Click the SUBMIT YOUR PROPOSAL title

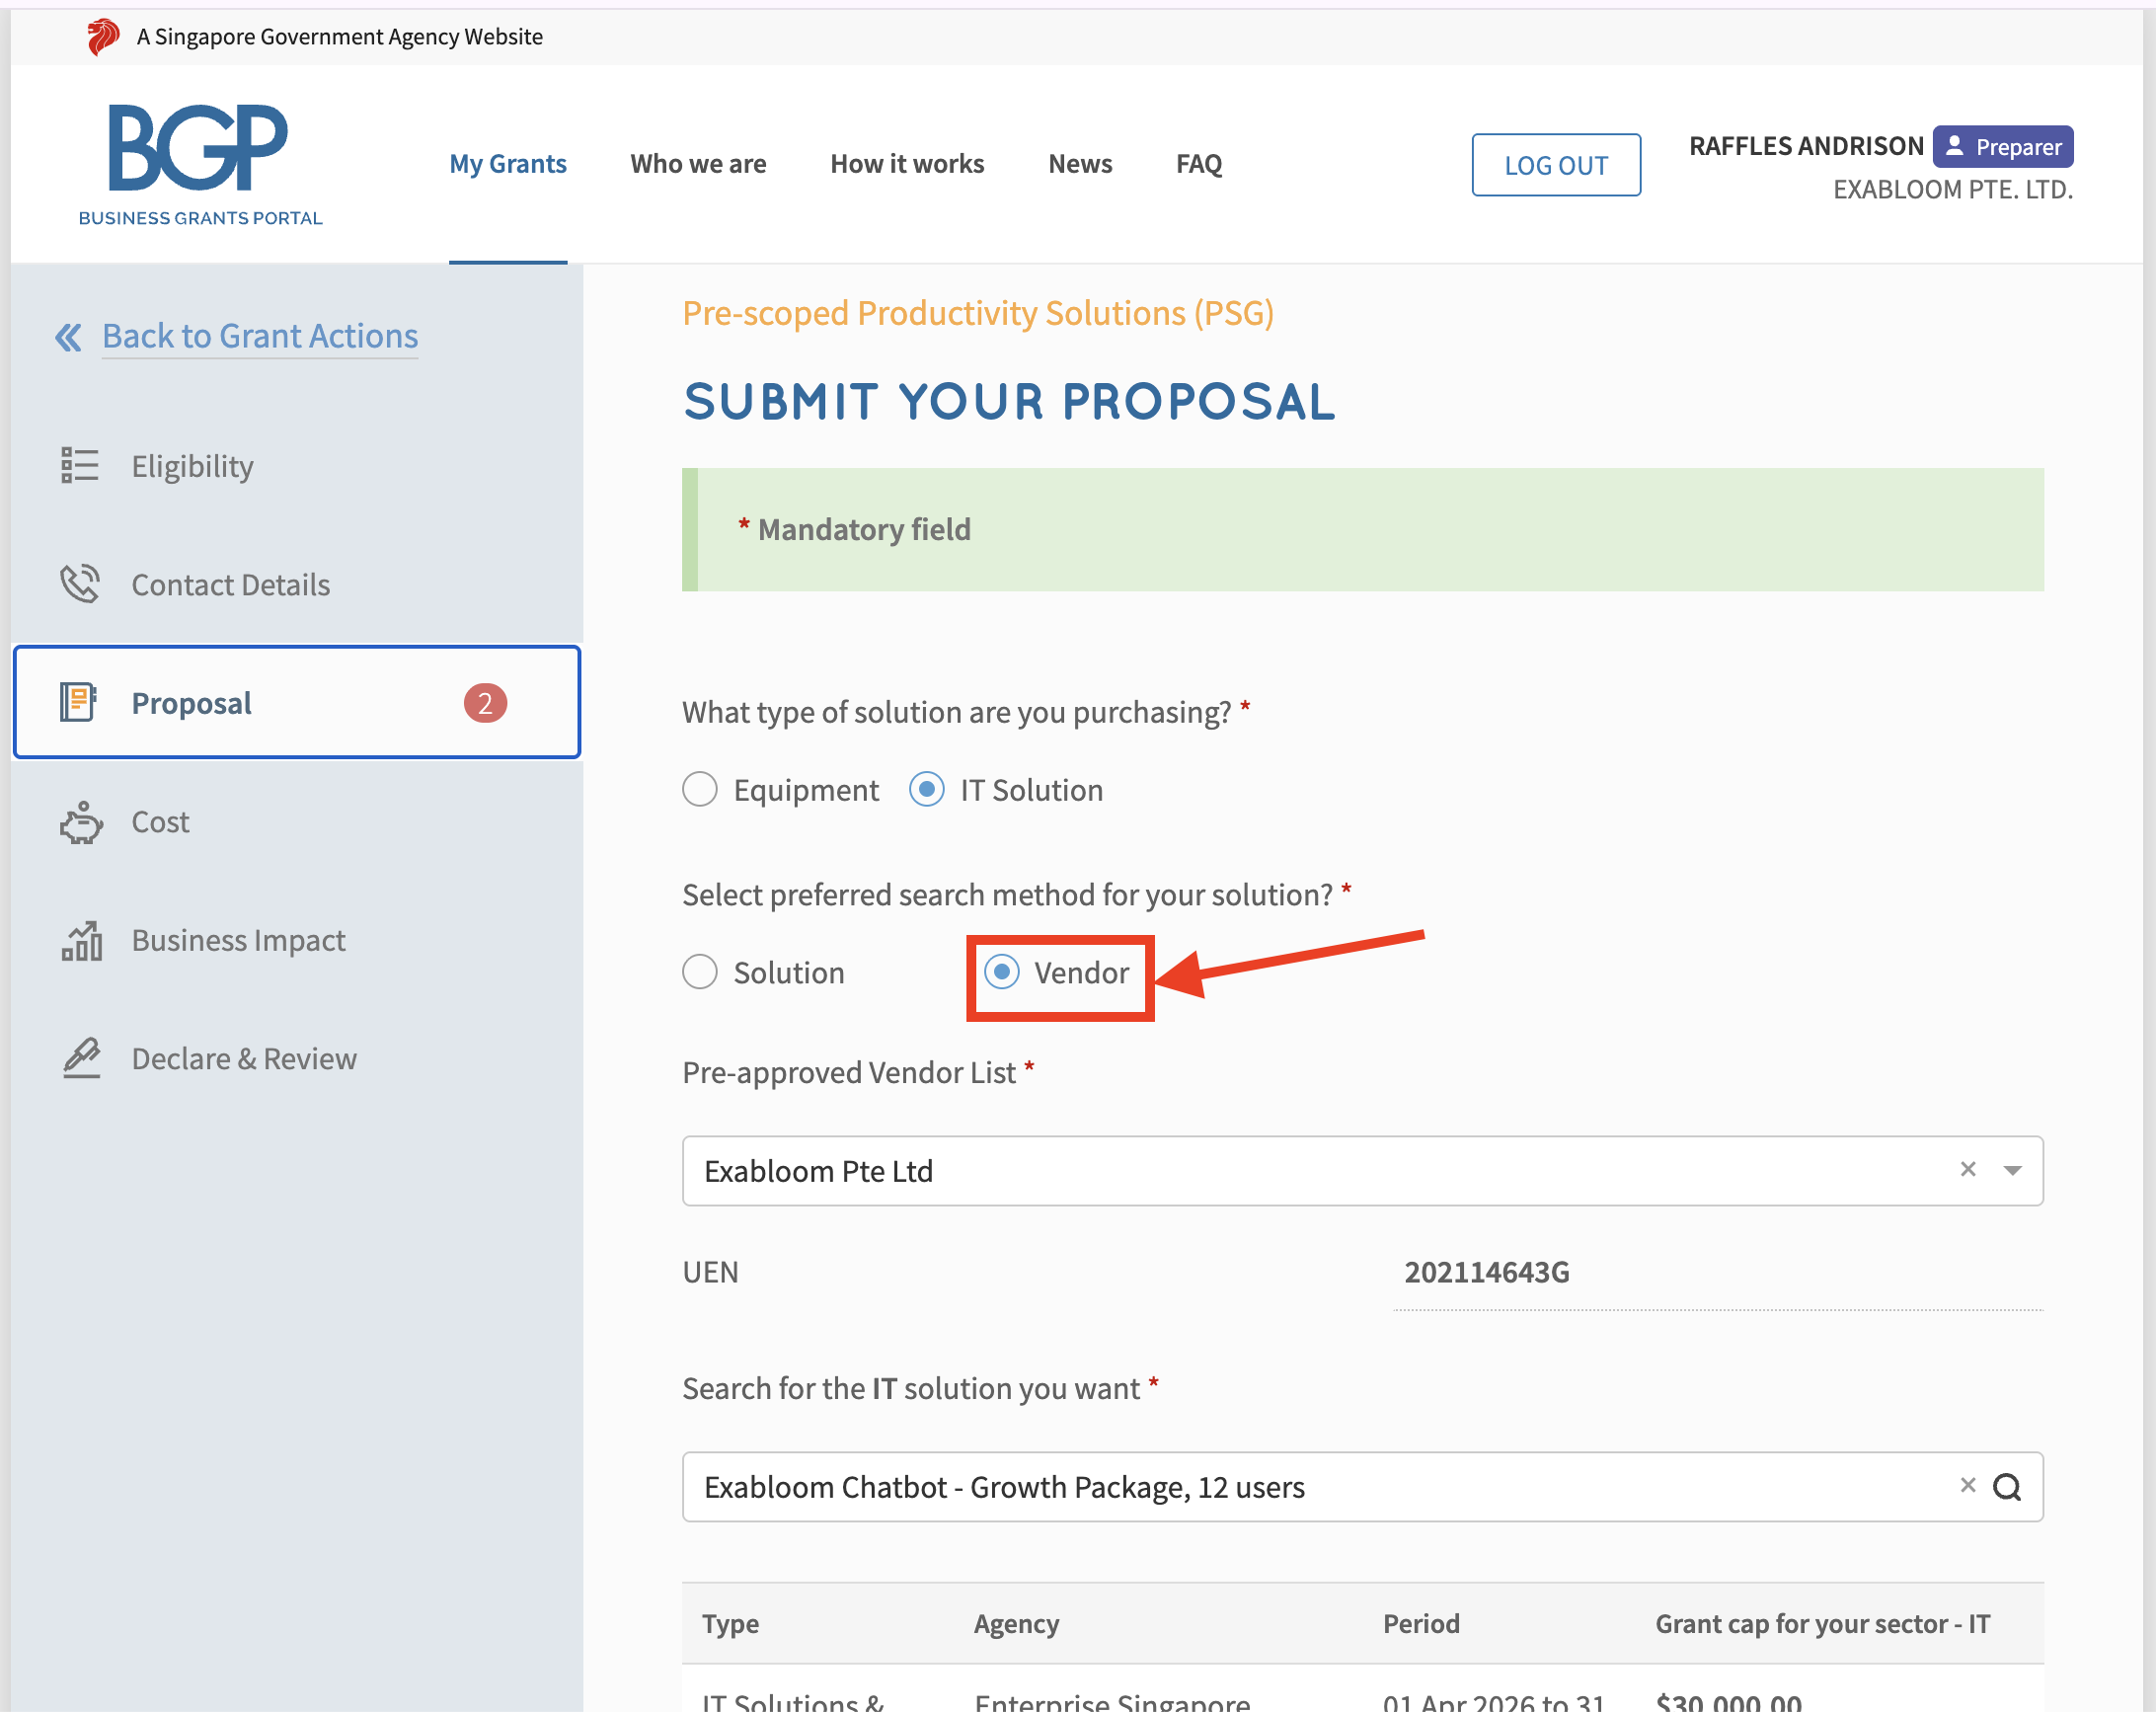1008,401
